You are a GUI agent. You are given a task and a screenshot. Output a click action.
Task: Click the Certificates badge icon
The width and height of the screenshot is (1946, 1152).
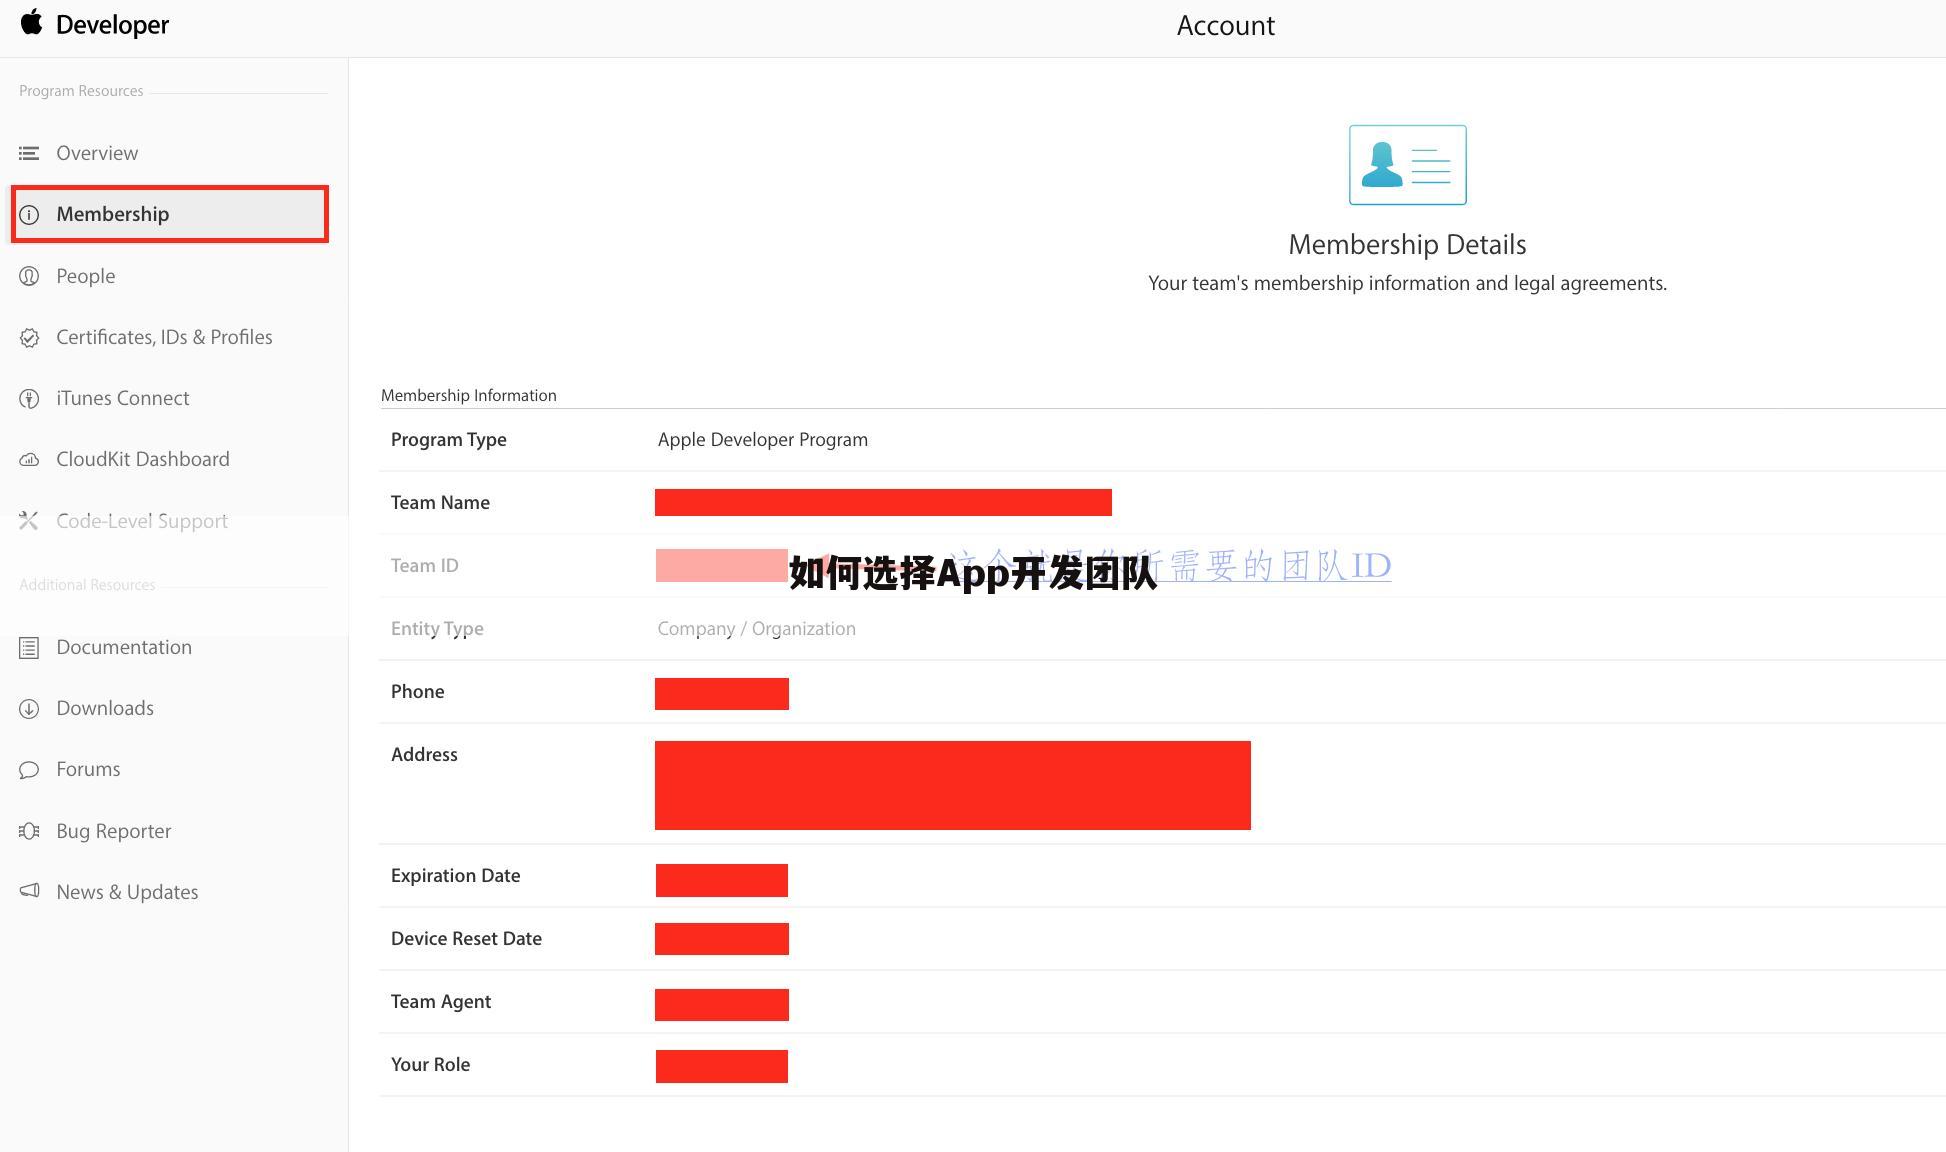coord(29,338)
